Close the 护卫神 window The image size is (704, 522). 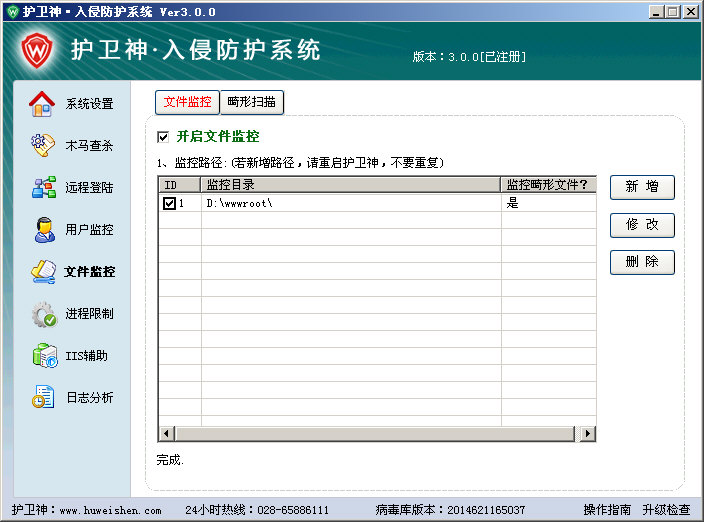pyautogui.click(x=691, y=12)
